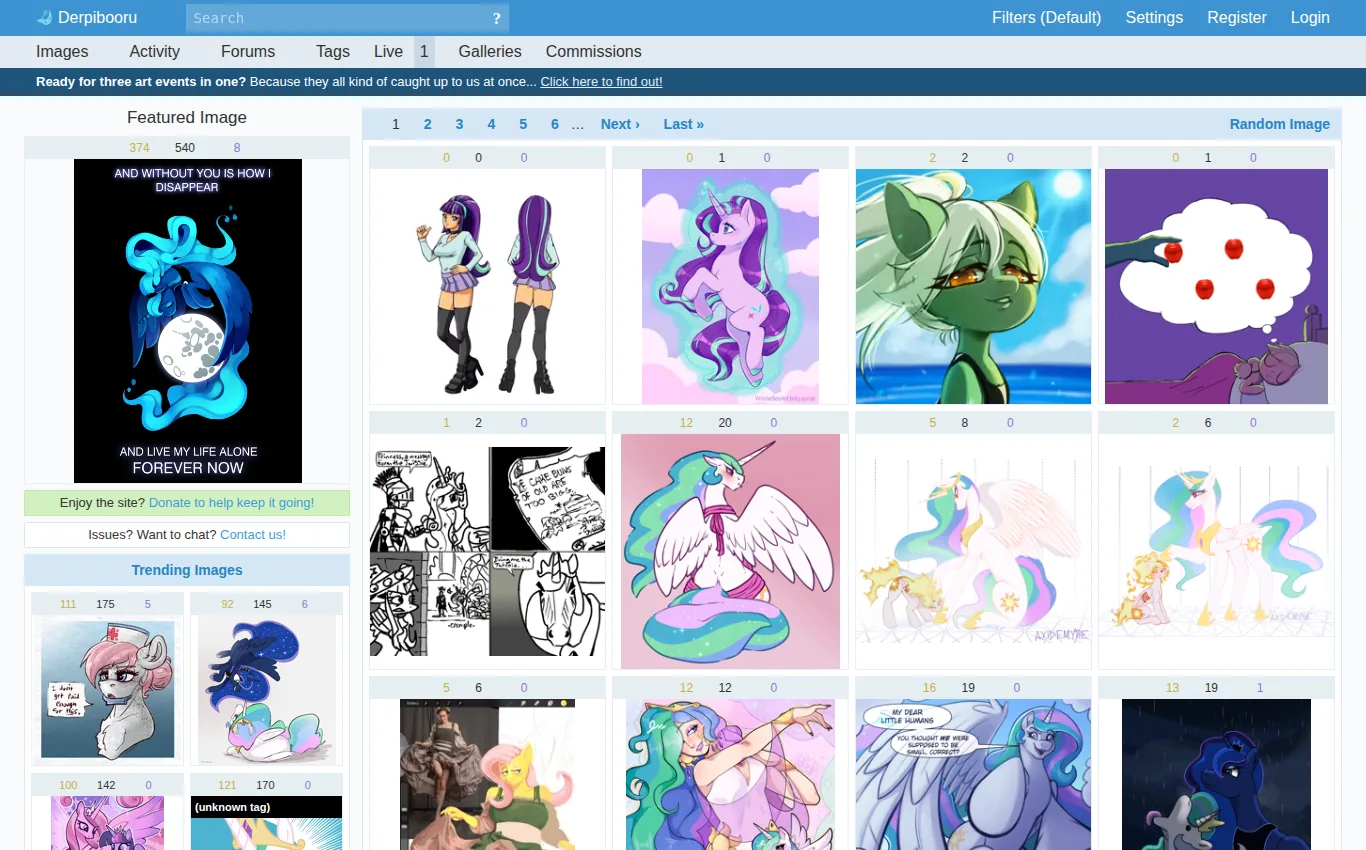Open the trending nurse pony thumbnail

click(x=107, y=689)
